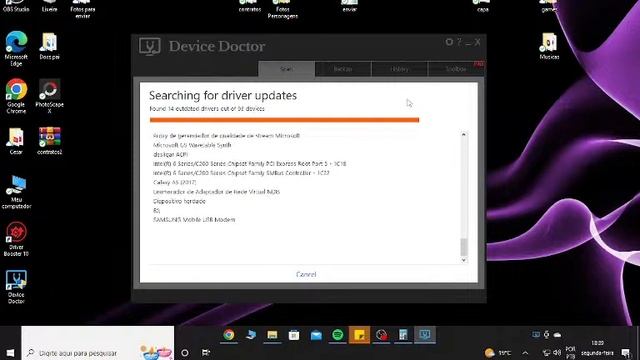Screen dimensions: 640x360
Task: Select the Adaptador de Rede Virtual NDIS row
Action: tap(216, 192)
